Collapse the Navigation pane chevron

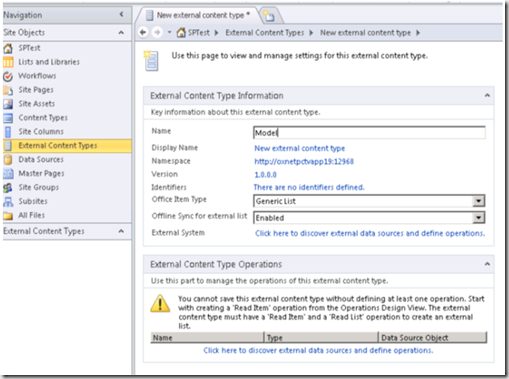(121, 14)
